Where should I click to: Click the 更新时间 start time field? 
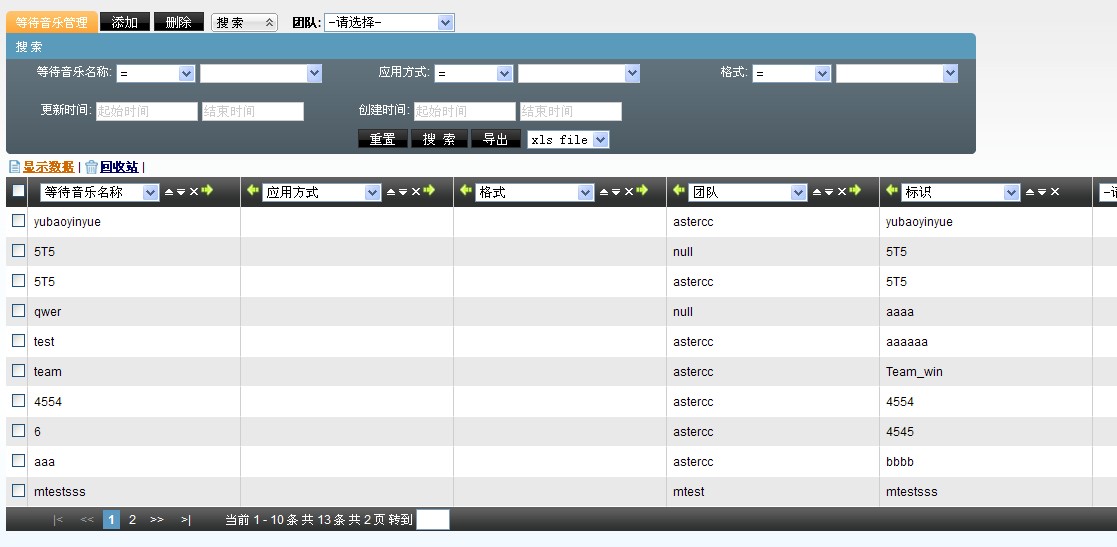(x=147, y=111)
